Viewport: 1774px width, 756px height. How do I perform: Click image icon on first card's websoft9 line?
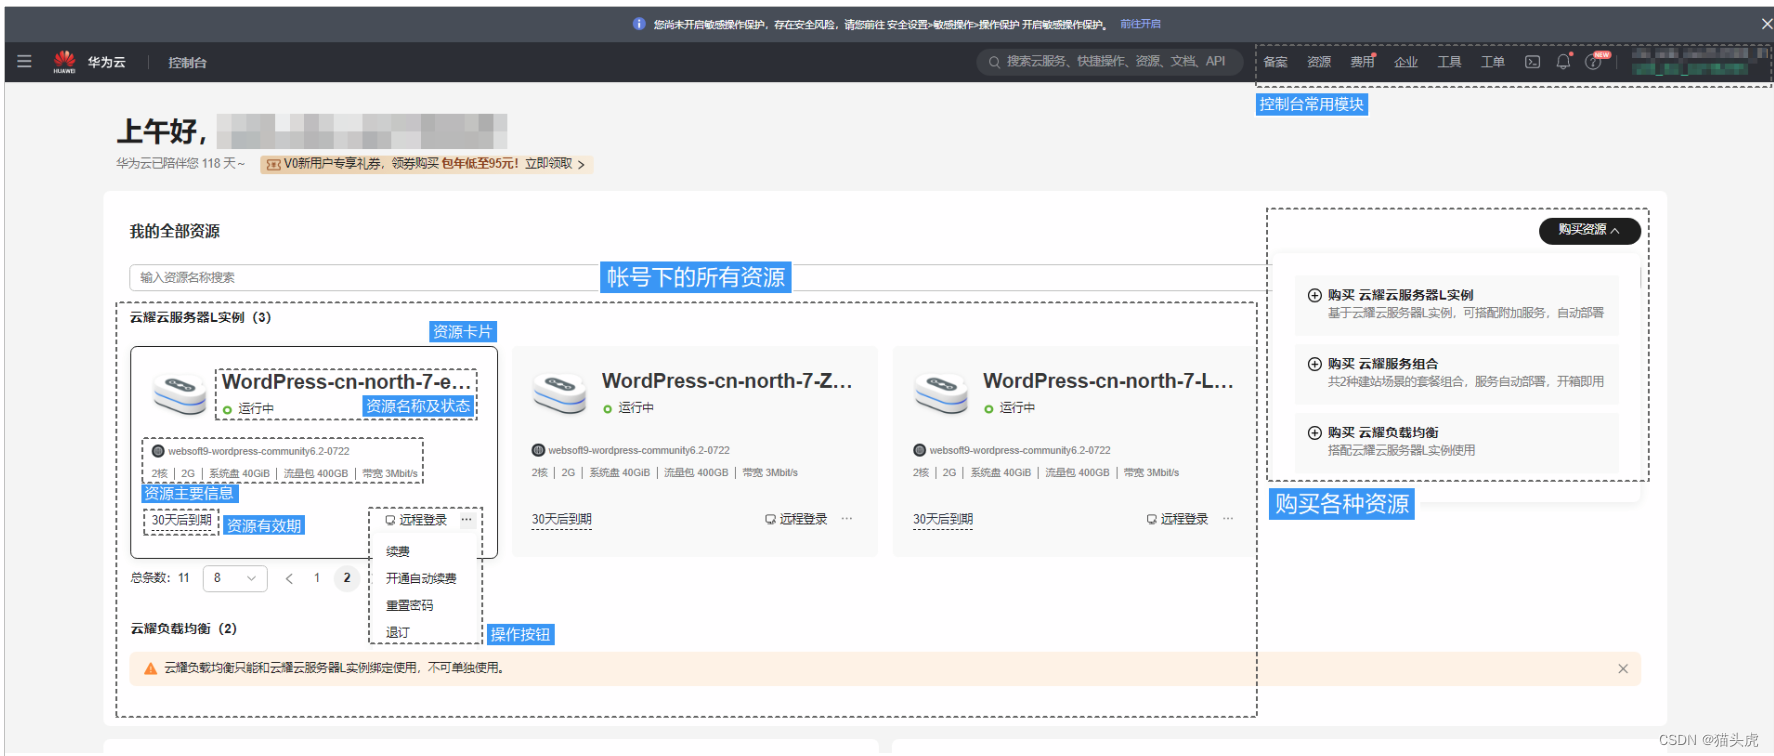[158, 451]
